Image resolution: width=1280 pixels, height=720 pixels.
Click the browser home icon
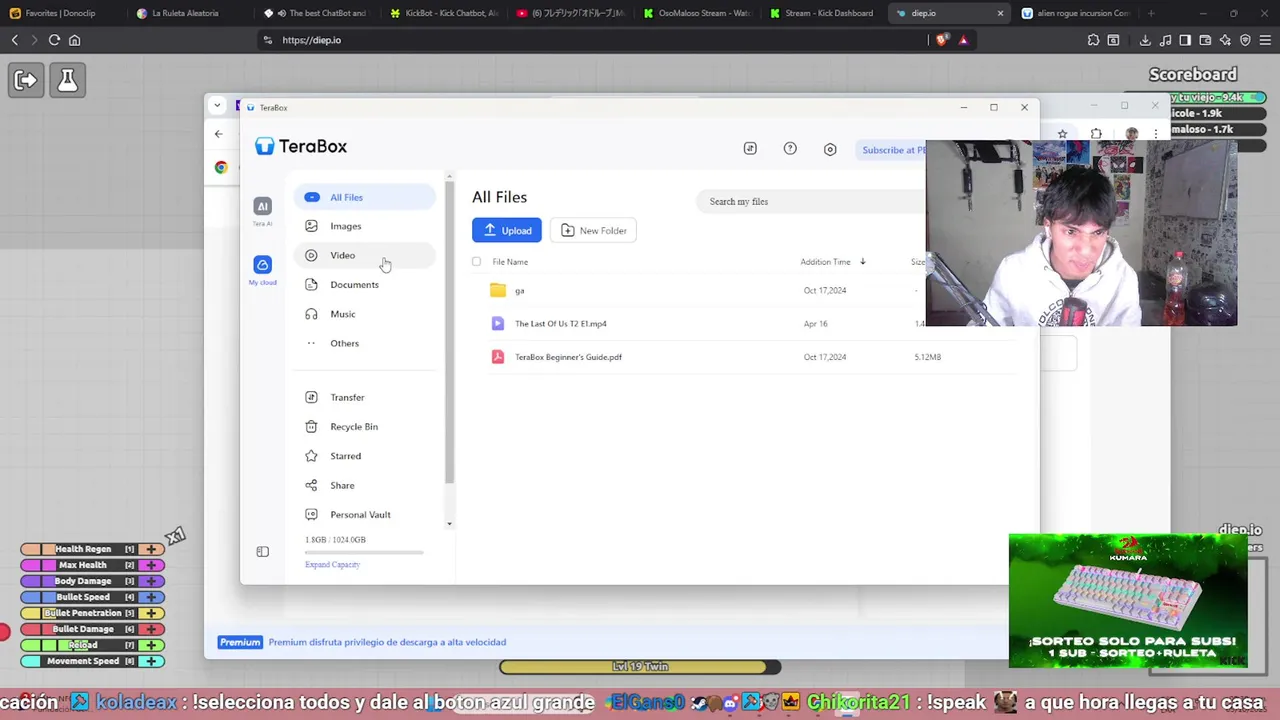(74, 40)
